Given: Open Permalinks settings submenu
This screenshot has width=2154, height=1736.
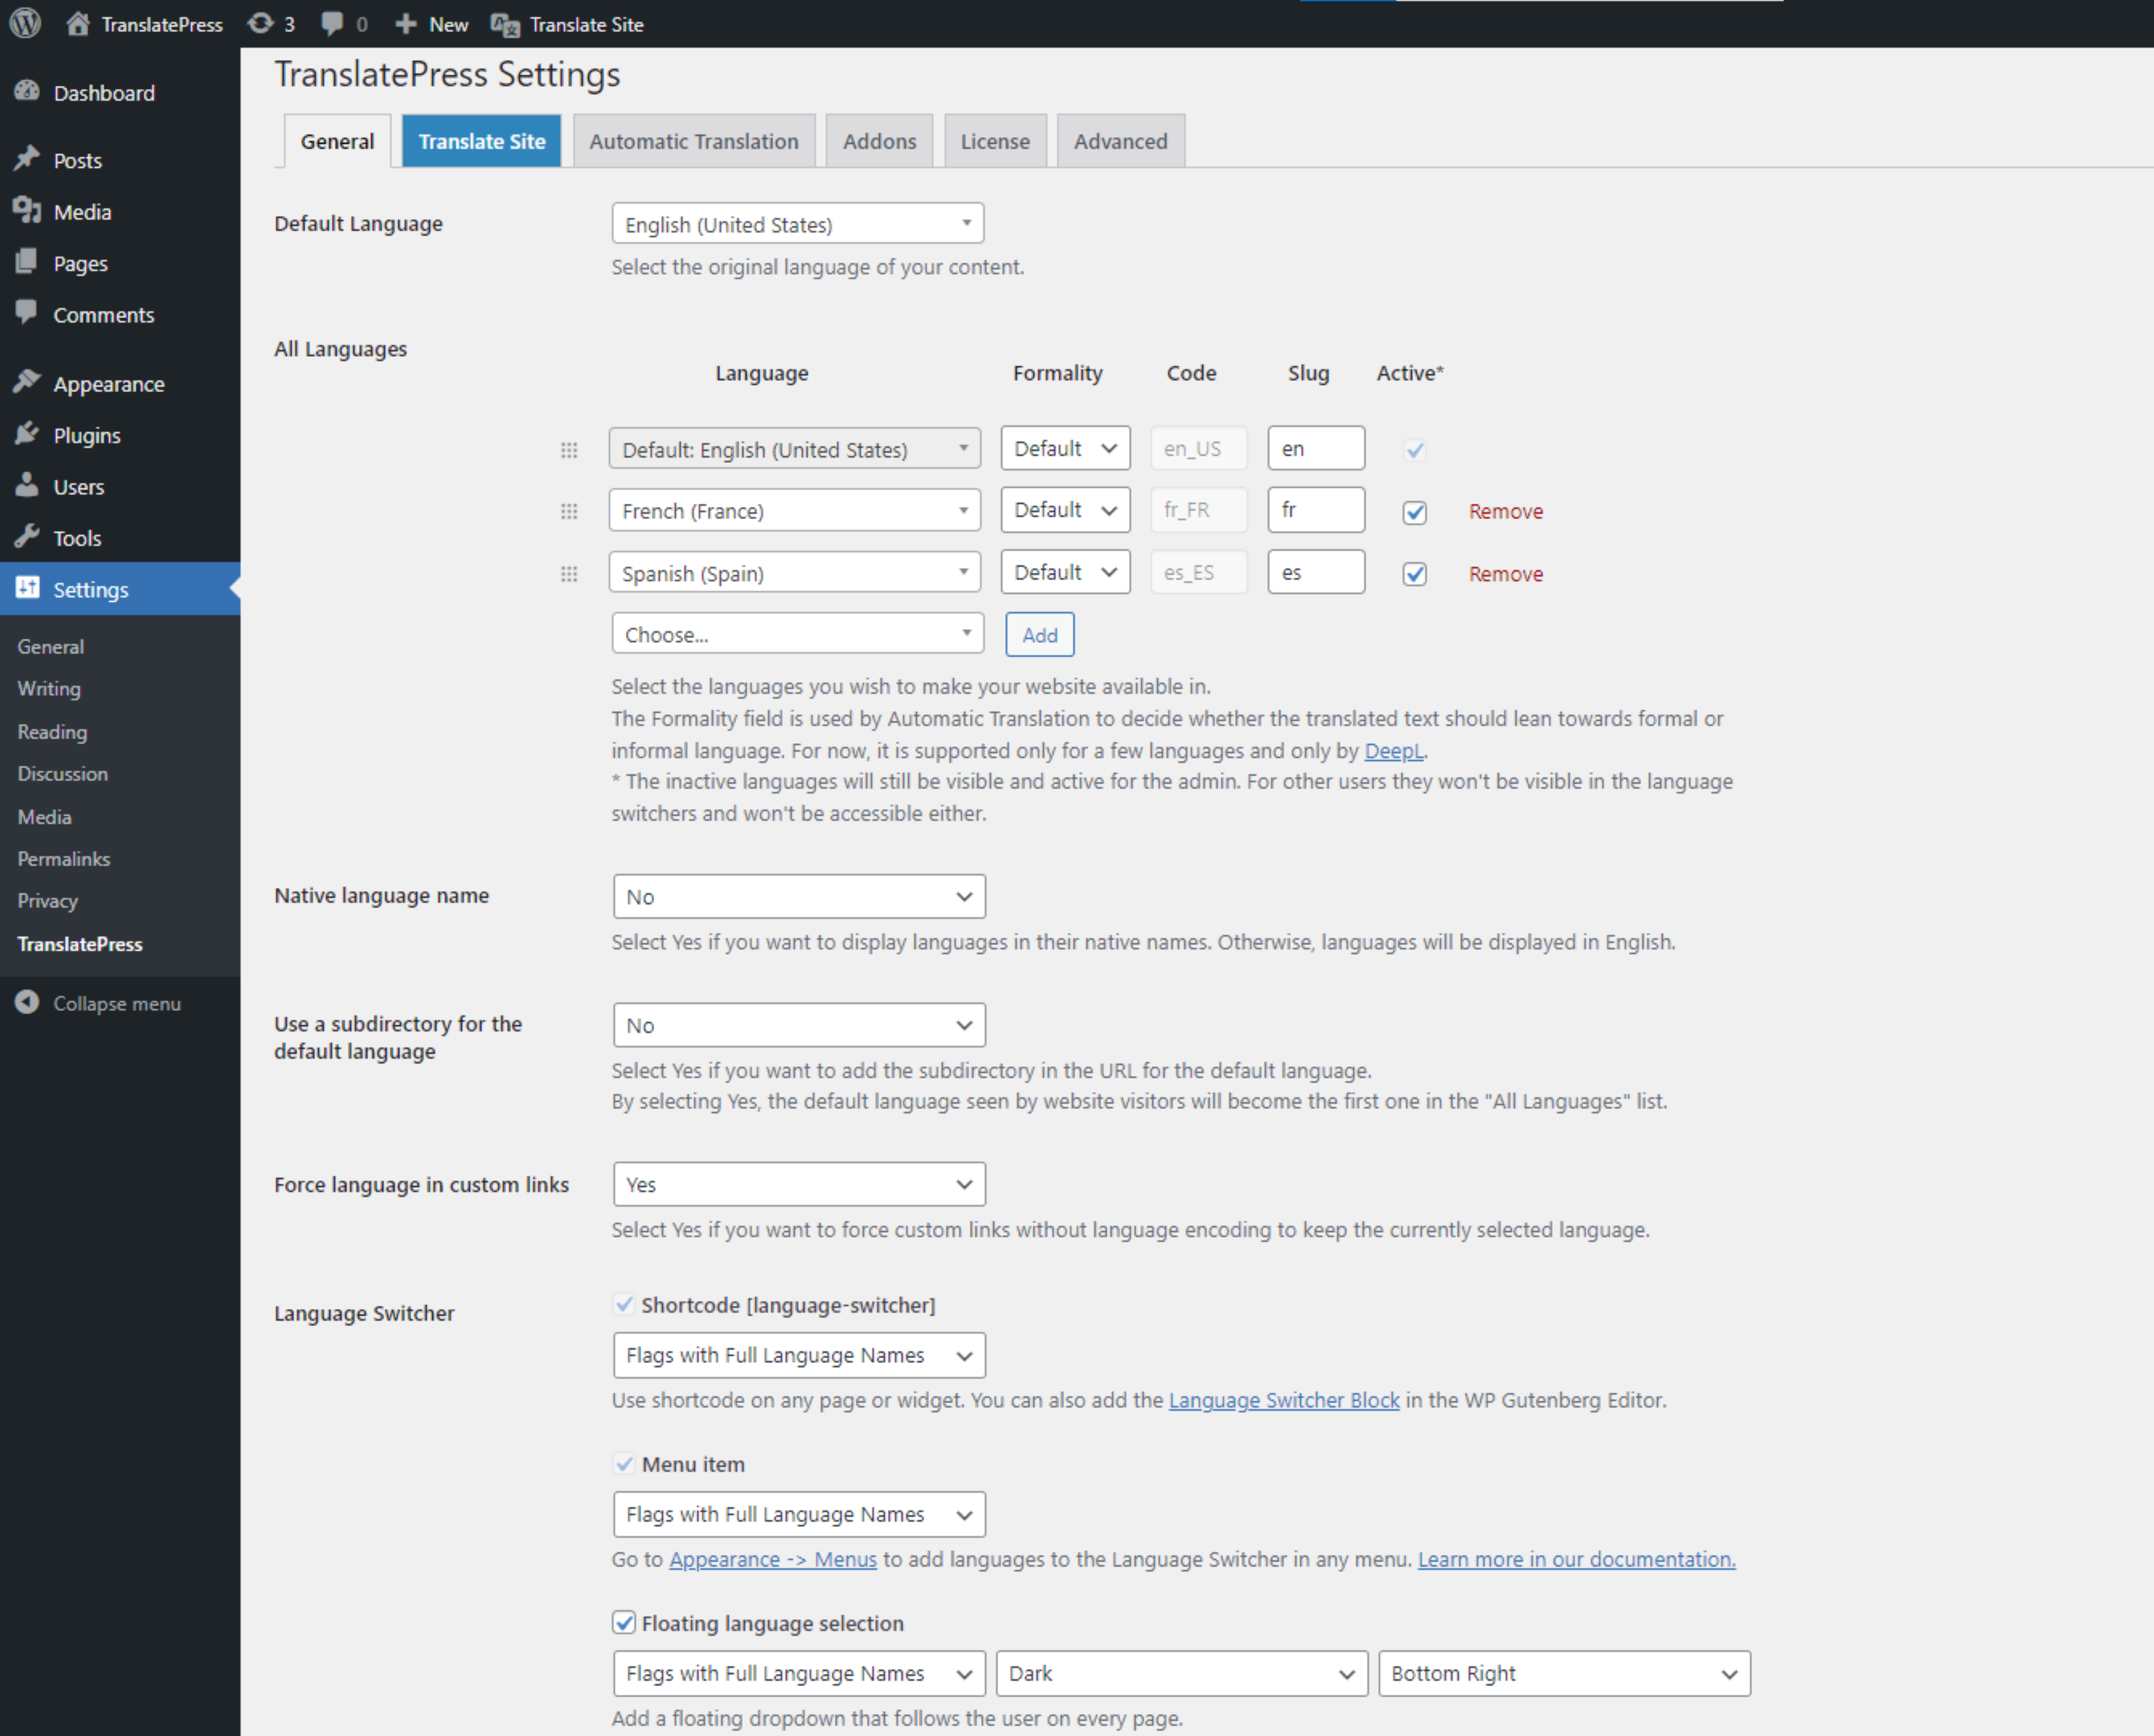Looking at the screenshot, I should pyautogui.click(x=64, y=859).
